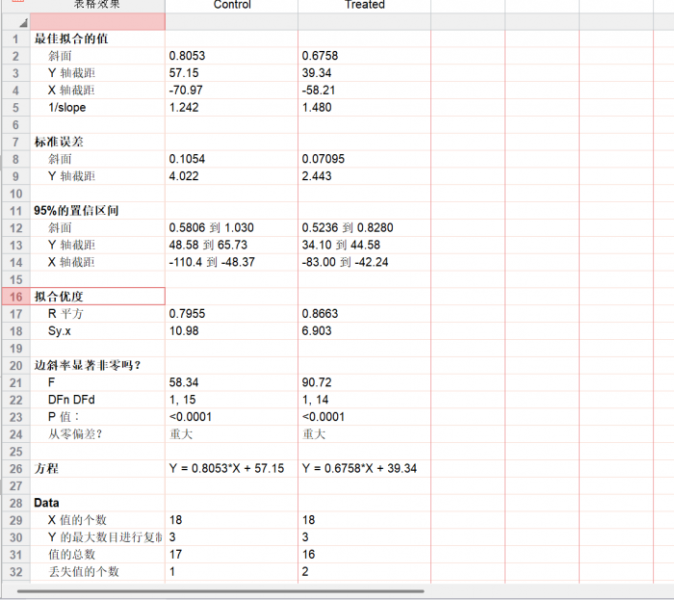Click the 拟合优度 cell
This screenshot has width=674, height=600.
pyautogui.click(x=97, y=297)
